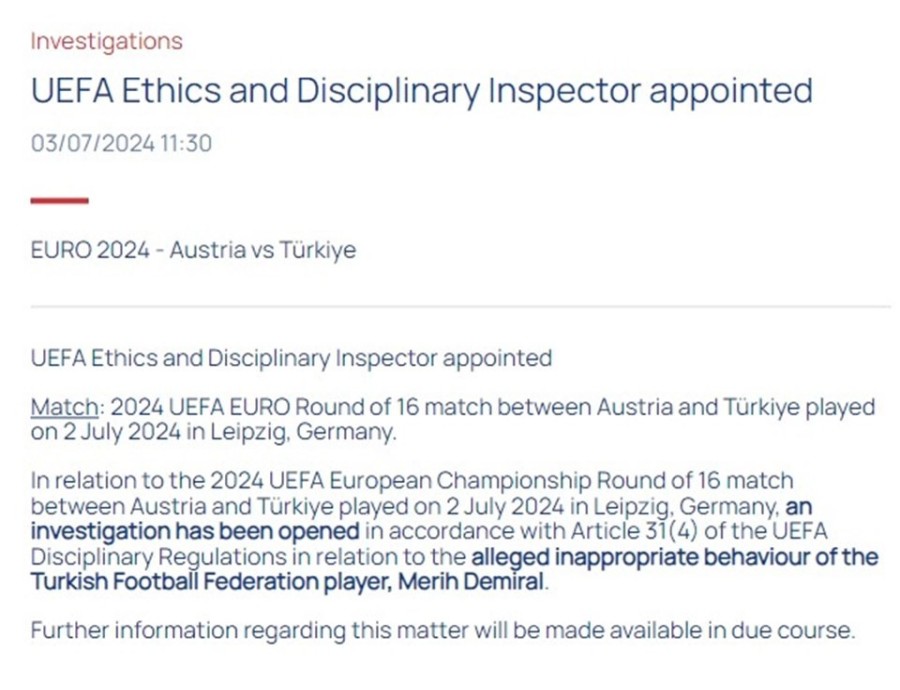
Task: Click the publication timestamp 03/07/2024 11:30
Action: 121,143
